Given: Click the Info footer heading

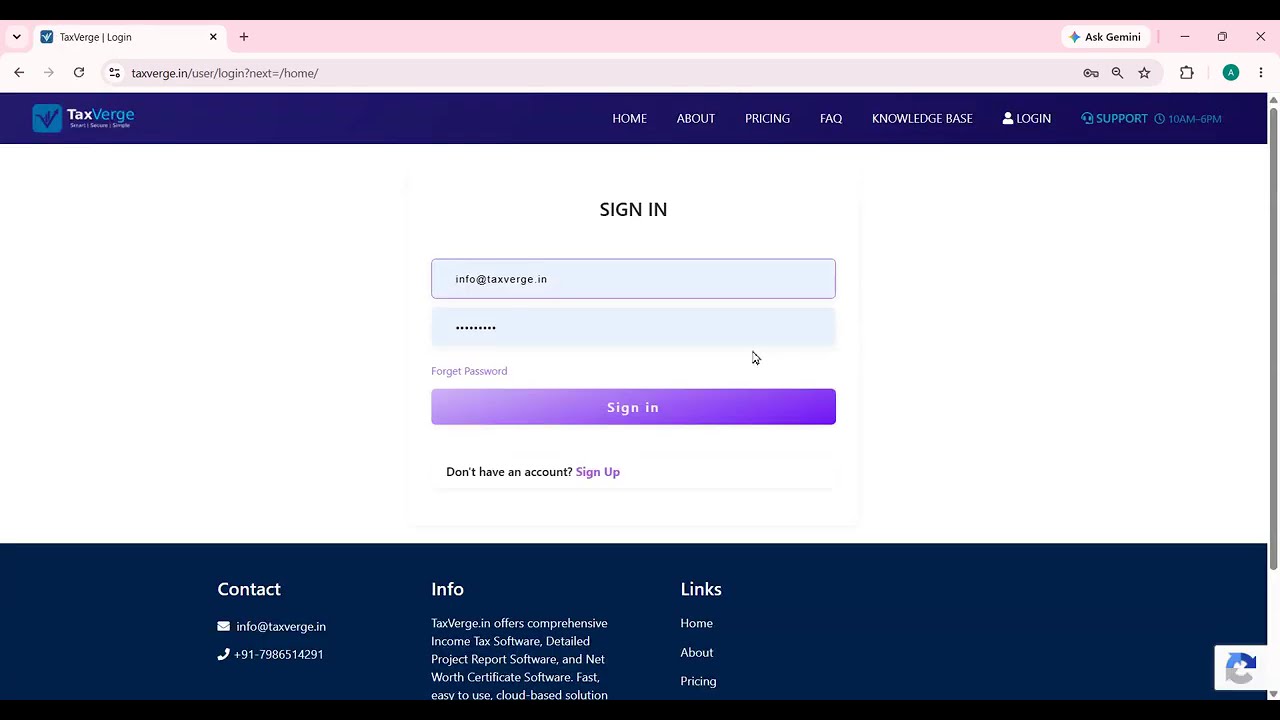Looking at the screenshot, I should pos(447,589).
